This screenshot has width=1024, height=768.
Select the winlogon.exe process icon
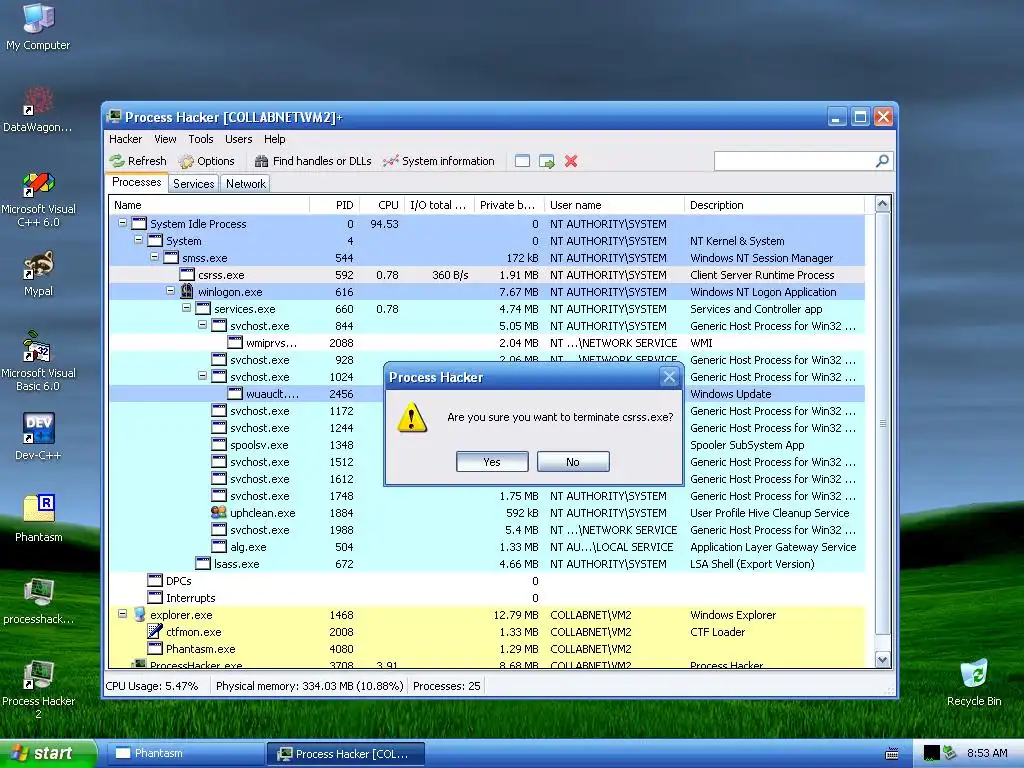(187, 291)
